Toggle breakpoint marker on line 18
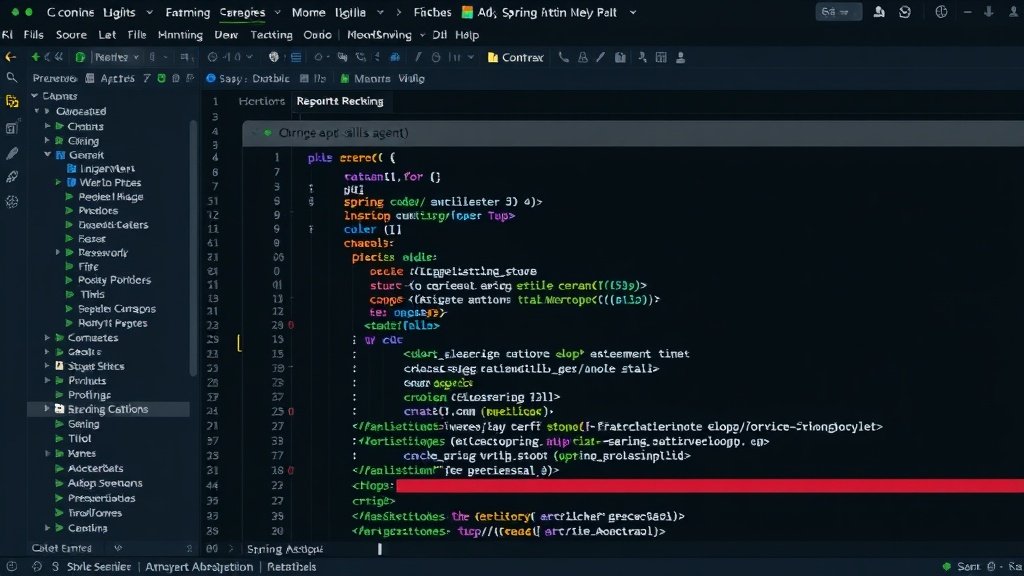Viewport: 1024px width, 576px height. (291, 470)
